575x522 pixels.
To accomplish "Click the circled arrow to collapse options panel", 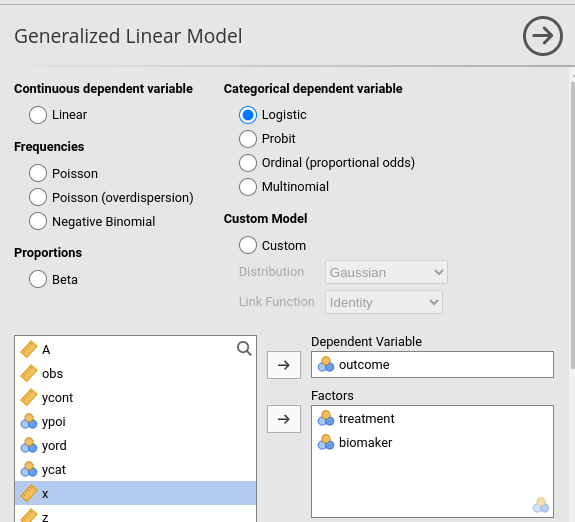I will click(x=543, y=36).
